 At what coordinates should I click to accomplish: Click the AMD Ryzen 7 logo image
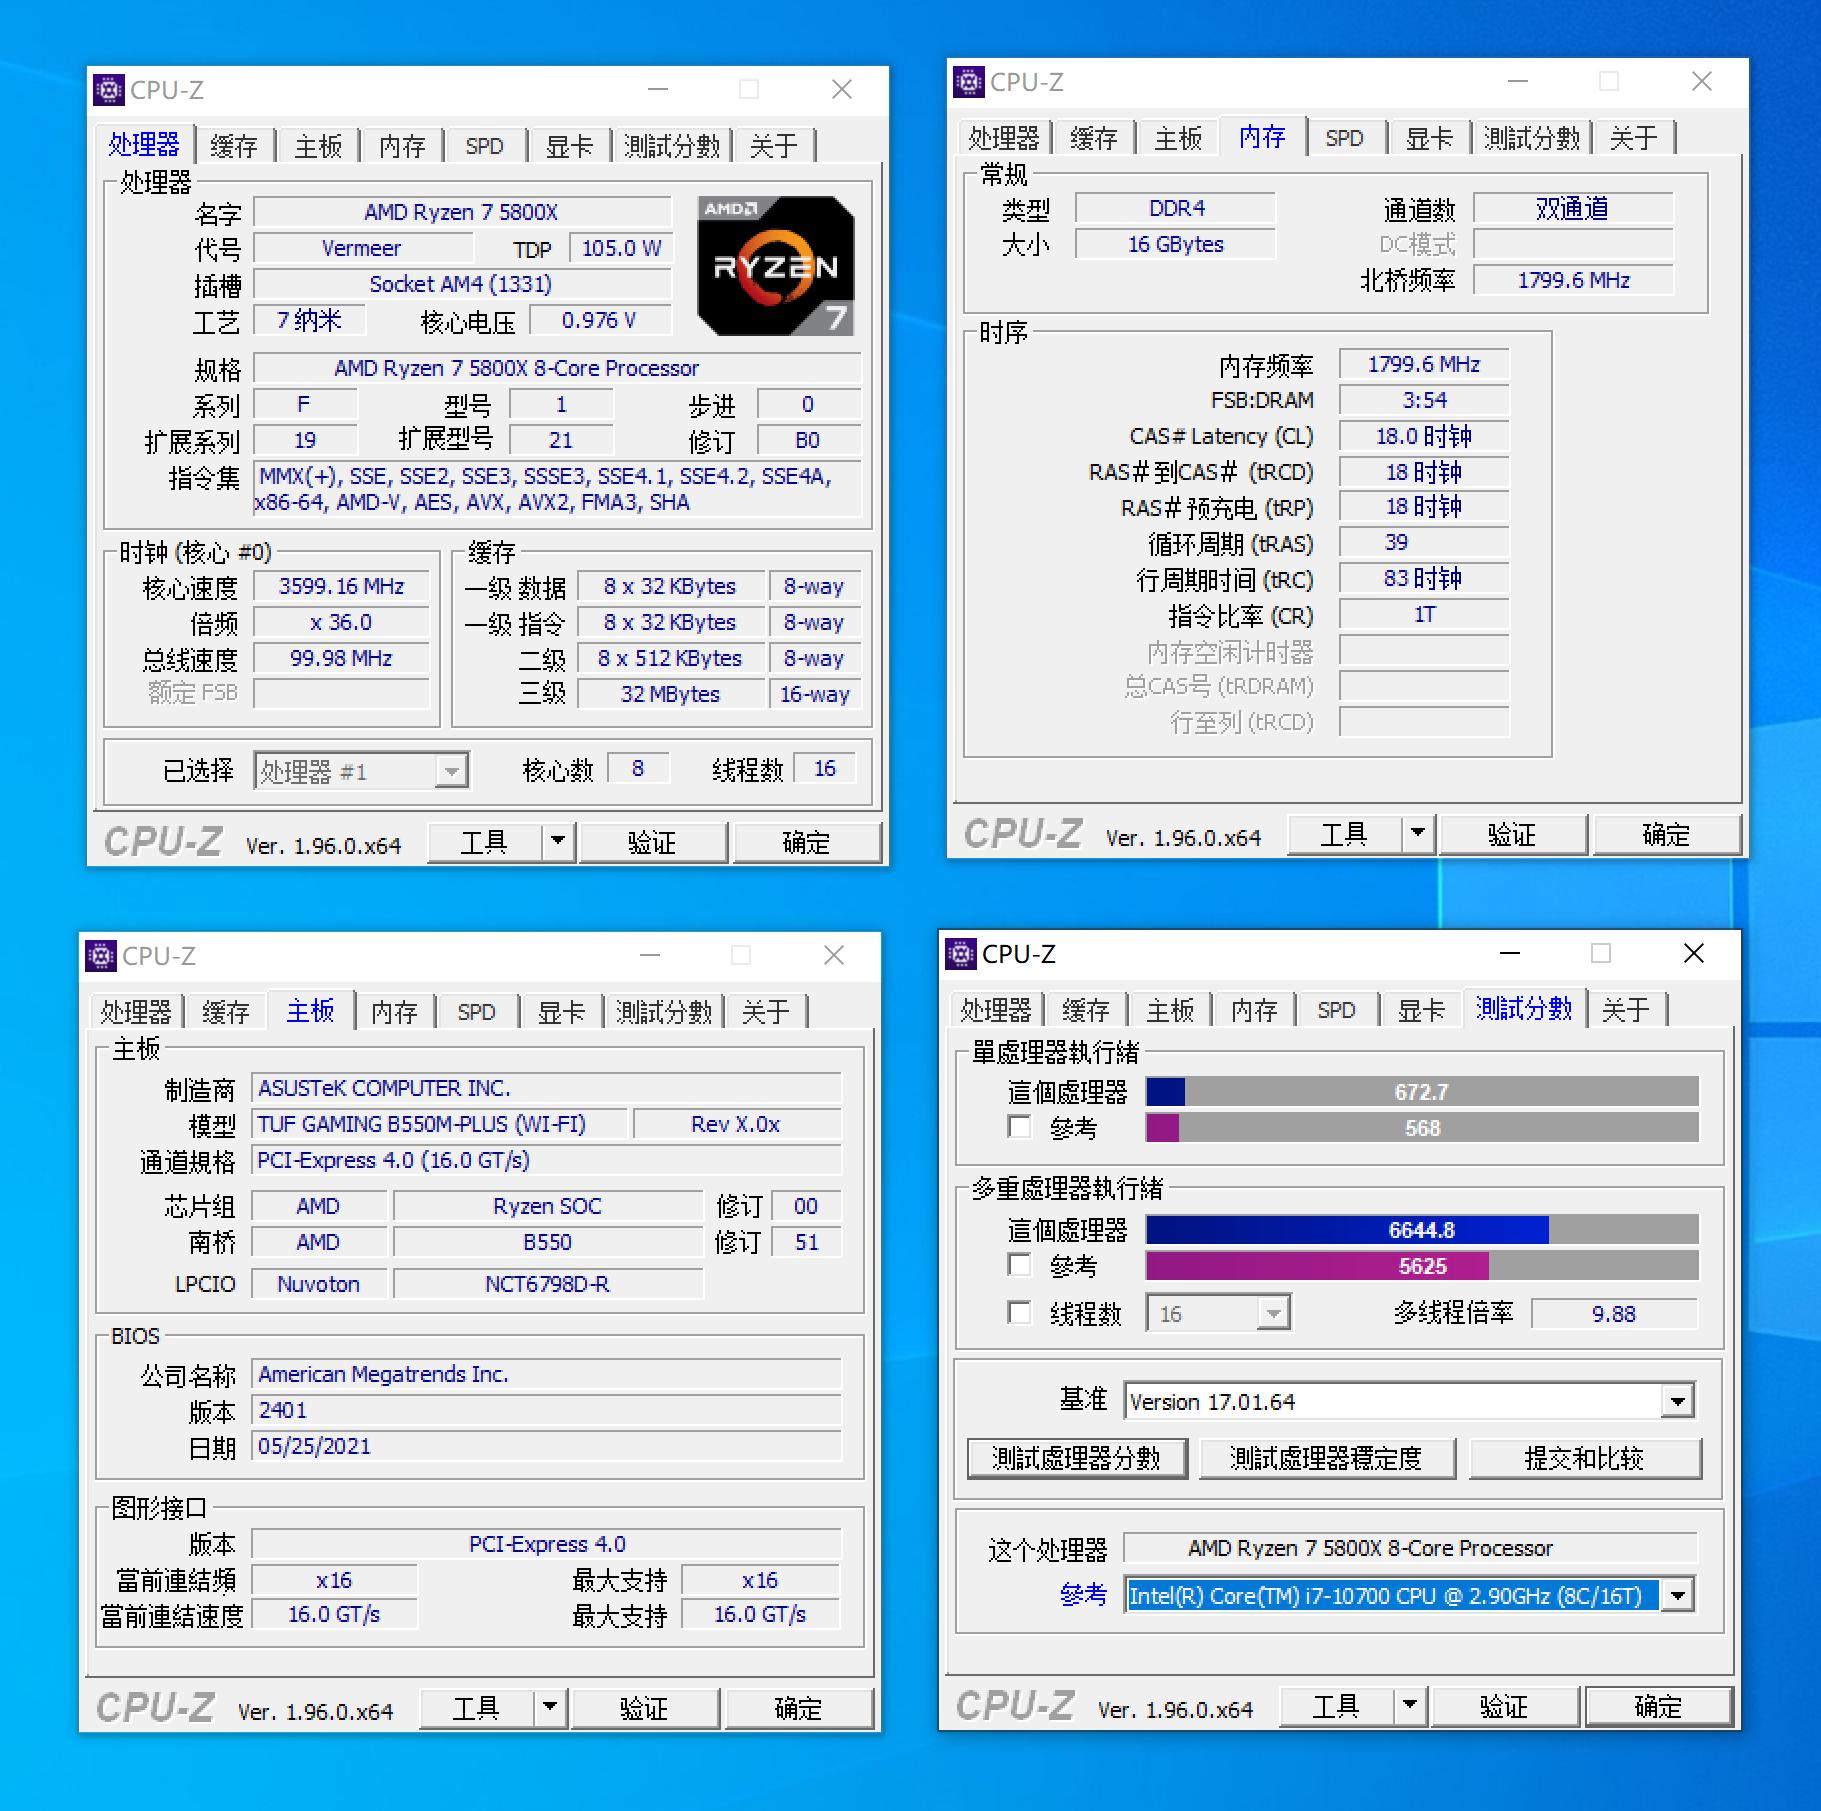[x=775, y=265]
